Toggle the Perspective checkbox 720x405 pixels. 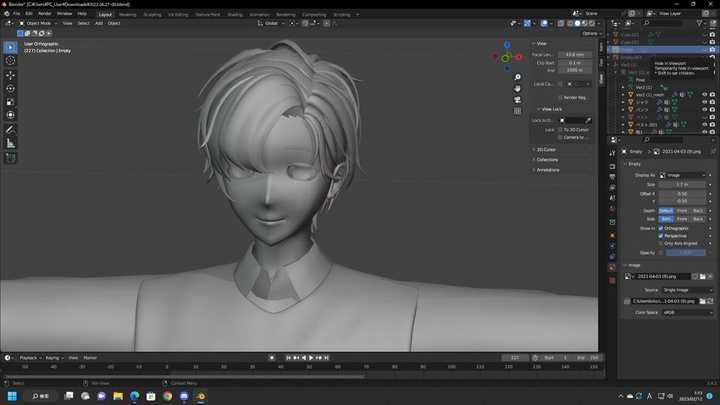[661, 236]
